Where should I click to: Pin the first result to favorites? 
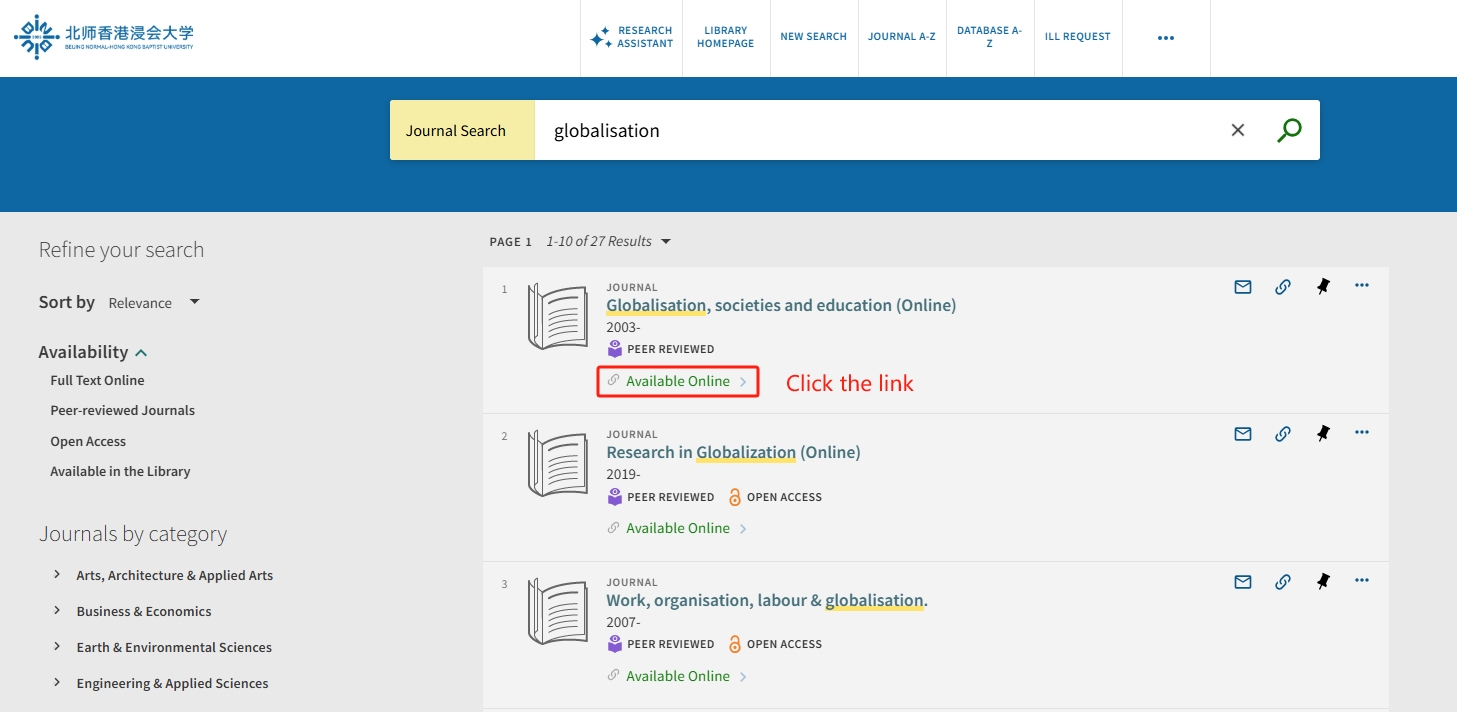[1323, 287]
